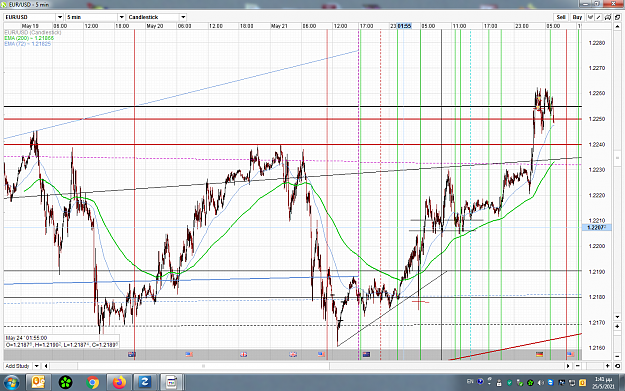Click the green shield security tray icon
Image resolution: width=625 pixels, height=391 pixels.
pyautogui.click(x=509, y=383)
